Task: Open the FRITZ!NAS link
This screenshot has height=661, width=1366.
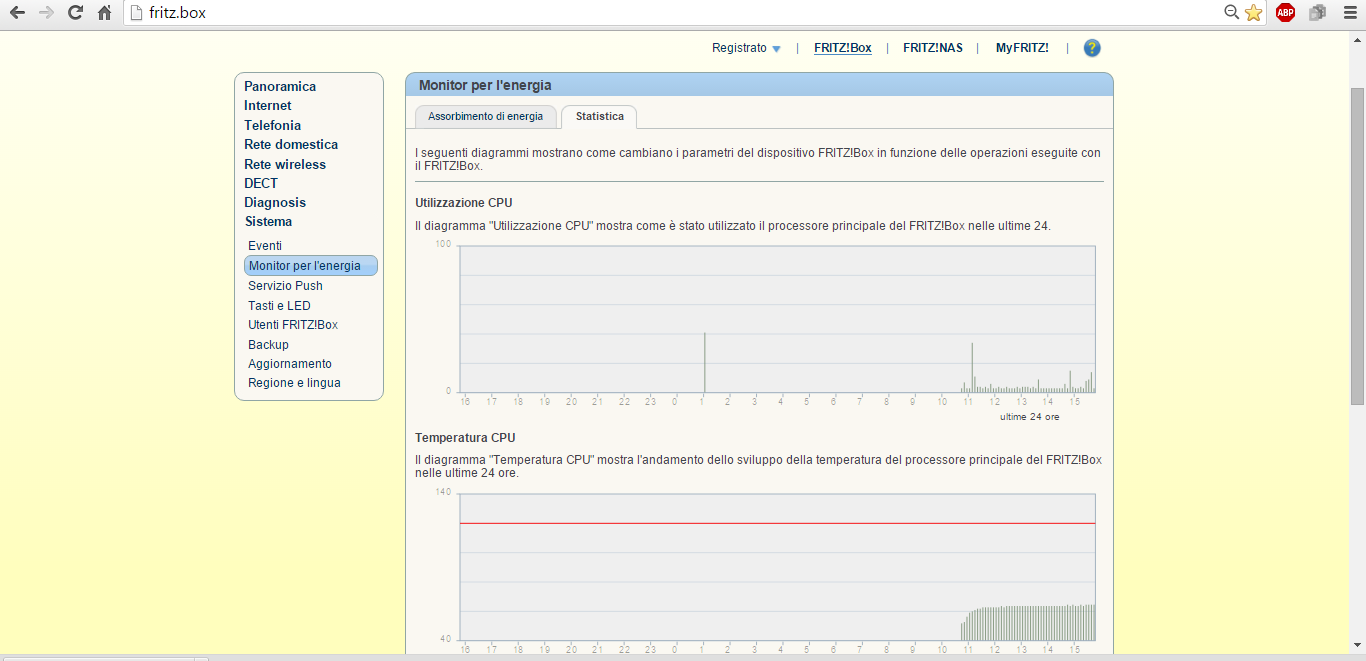Action: point(932,48)
